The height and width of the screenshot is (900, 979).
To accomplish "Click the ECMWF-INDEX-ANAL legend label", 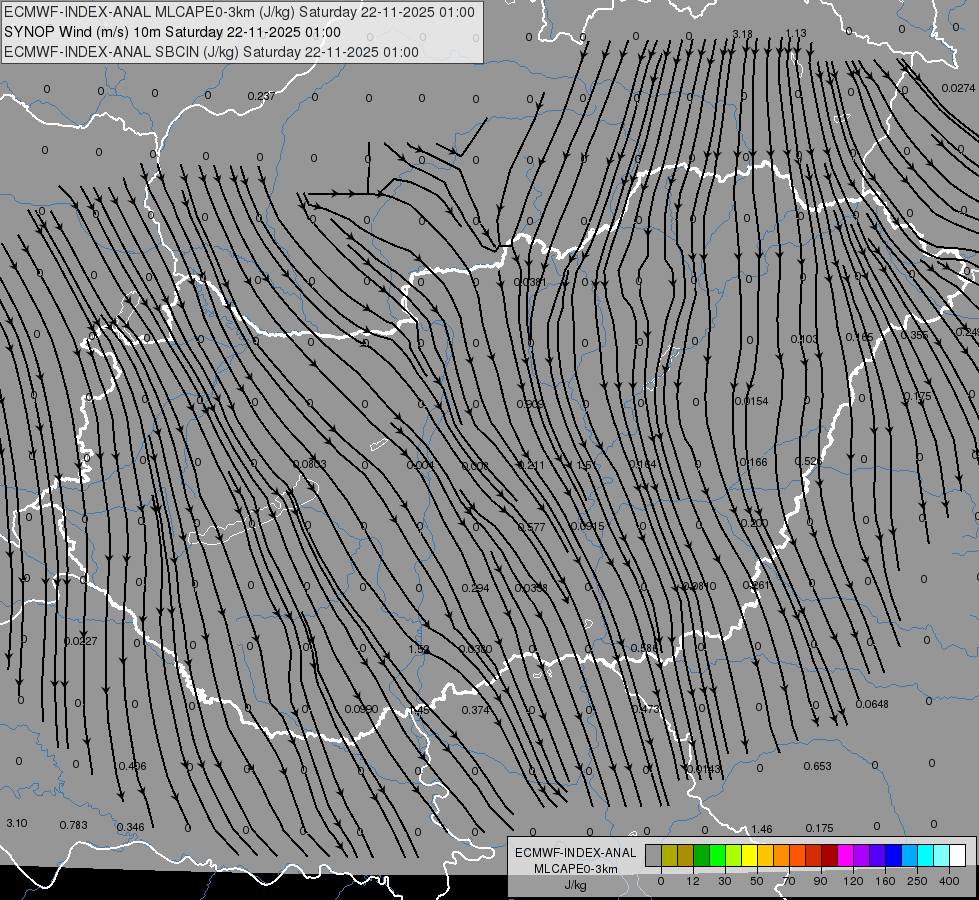I will (576, 853).
